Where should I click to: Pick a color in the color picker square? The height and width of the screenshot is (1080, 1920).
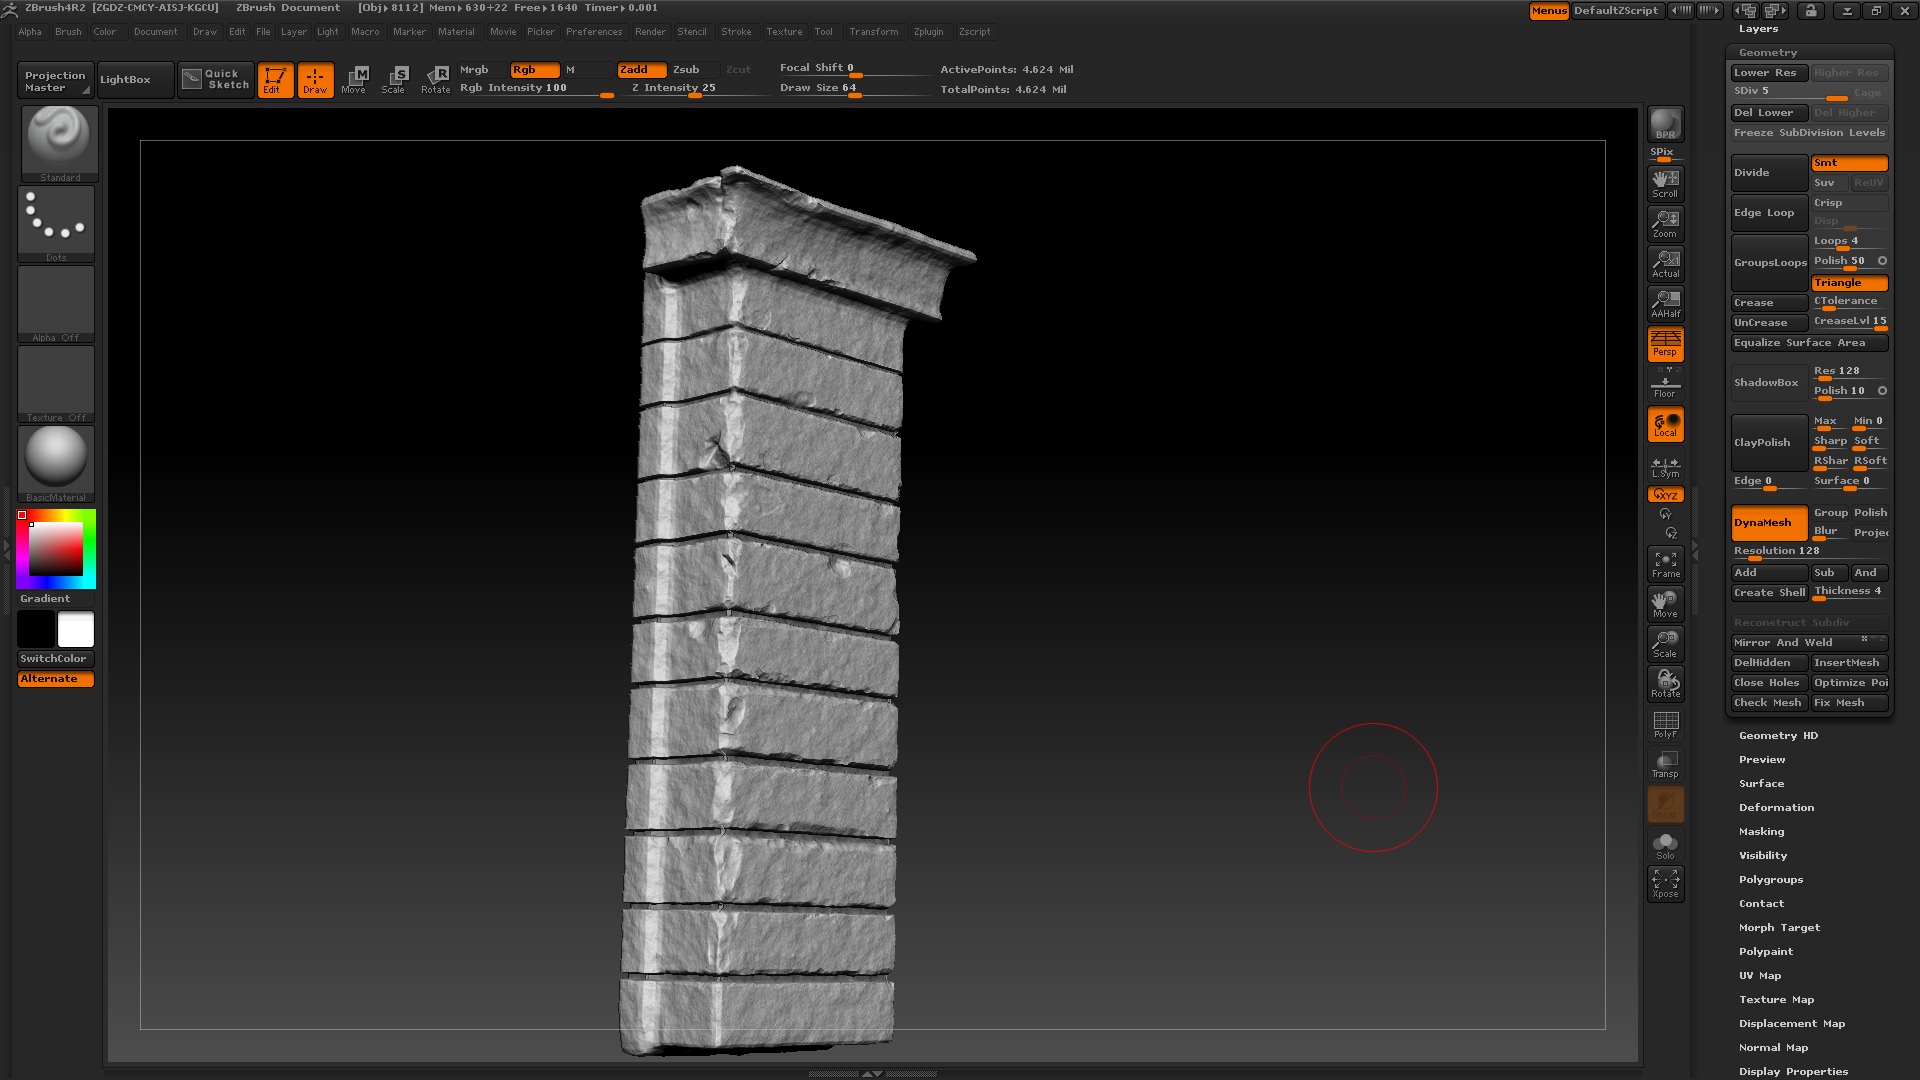pyautogui.click(x=56, y=549)
